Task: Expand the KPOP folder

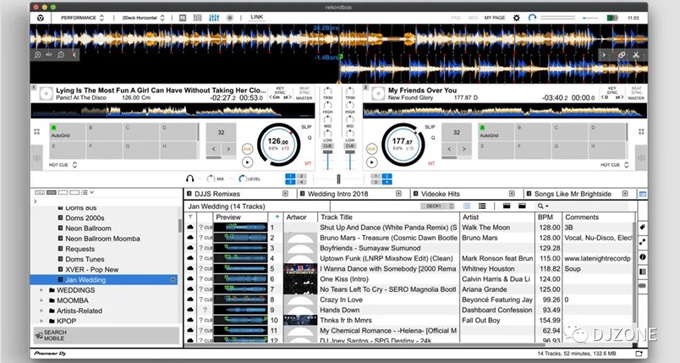Action: (42, 321)
